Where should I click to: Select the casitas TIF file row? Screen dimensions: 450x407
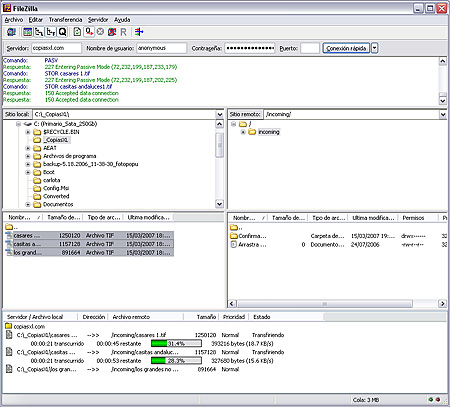[89, 244]
